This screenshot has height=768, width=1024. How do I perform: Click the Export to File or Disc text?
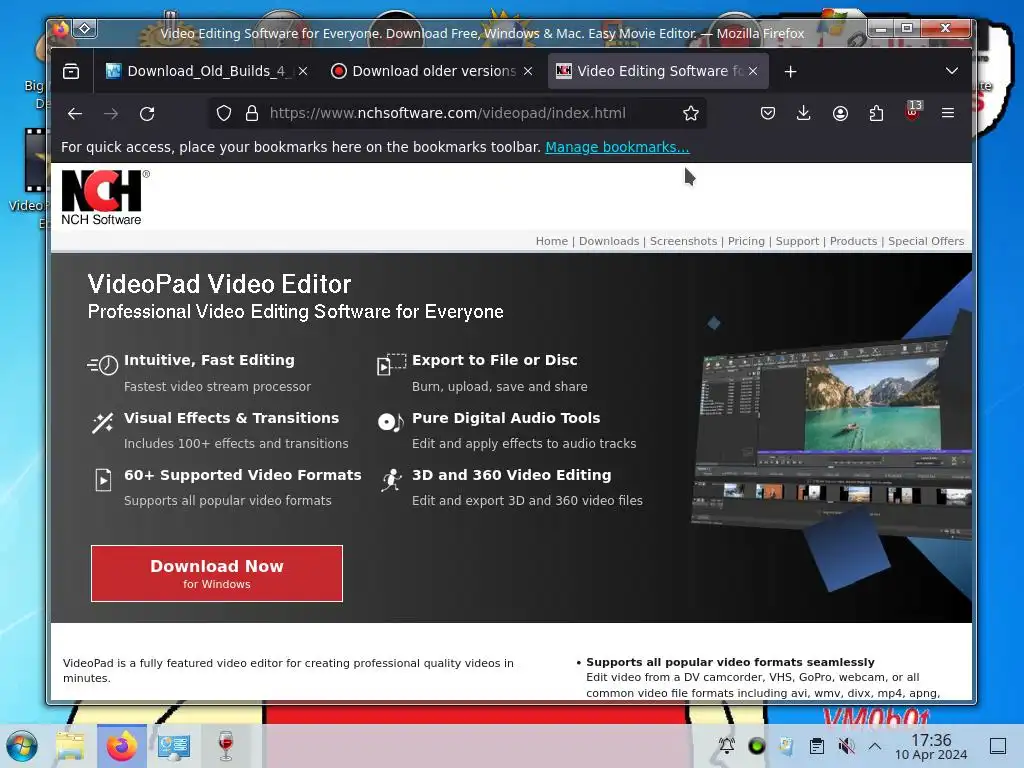(x=494, y=360)
